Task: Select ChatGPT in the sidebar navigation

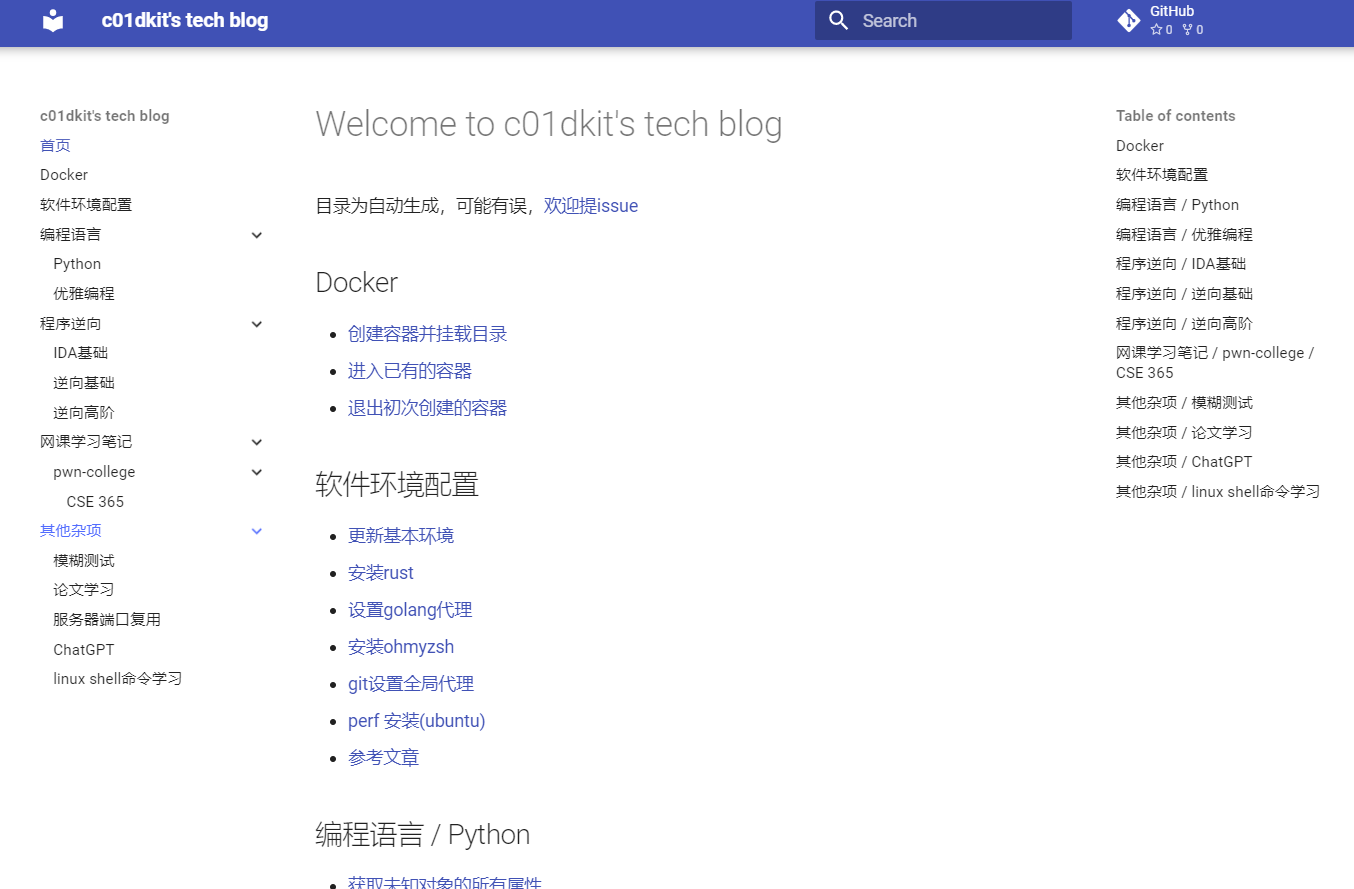Action: pos(81,649)
